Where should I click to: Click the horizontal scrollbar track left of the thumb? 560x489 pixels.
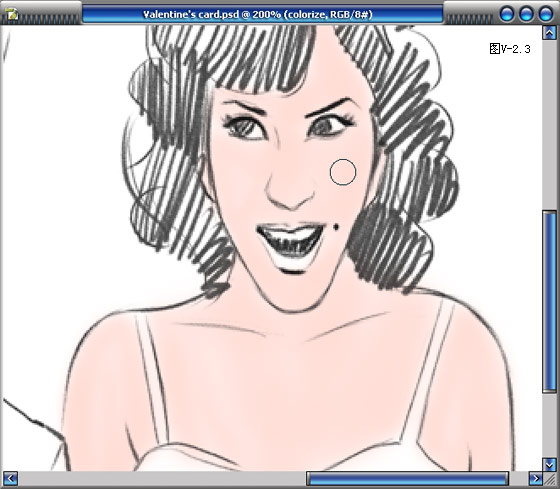tap(162, 479)
